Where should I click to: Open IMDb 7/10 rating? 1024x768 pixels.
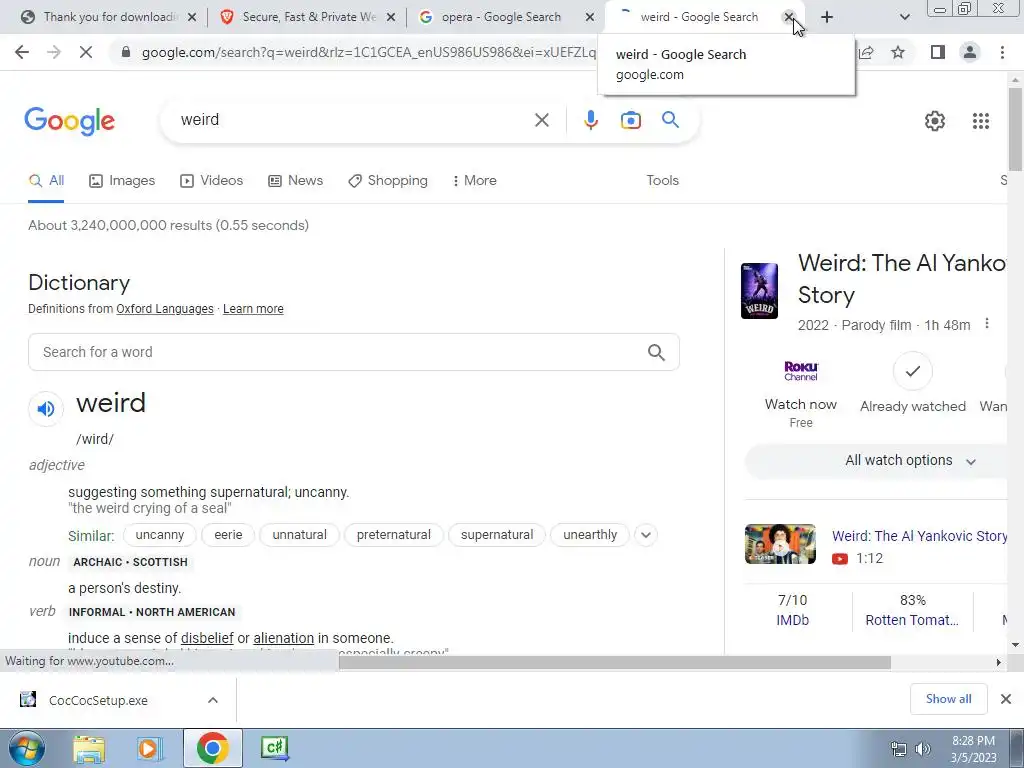click(792, 610)
